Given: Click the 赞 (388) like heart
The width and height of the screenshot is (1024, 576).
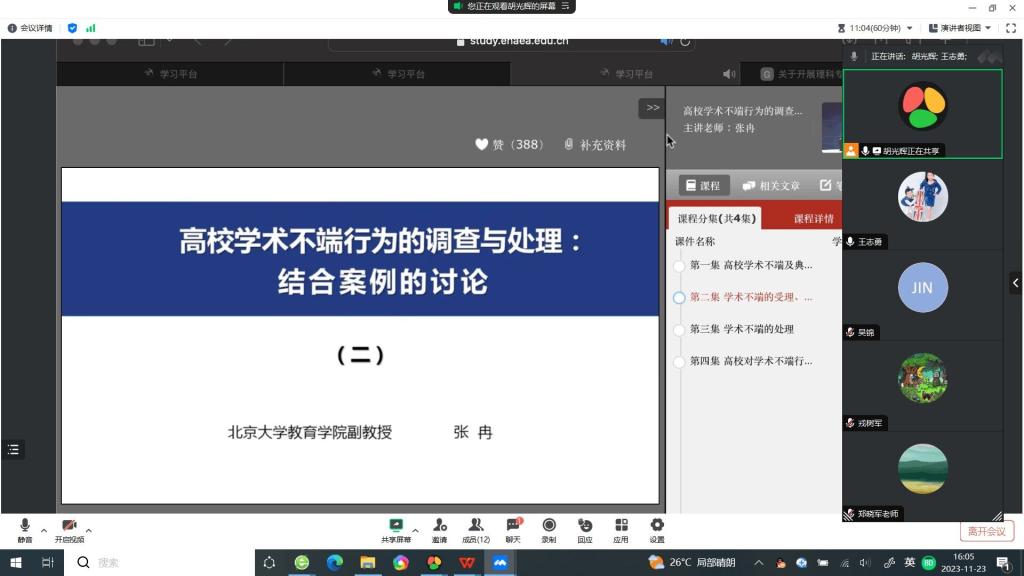Looking at the screenshot, I should tap(481, 144).
